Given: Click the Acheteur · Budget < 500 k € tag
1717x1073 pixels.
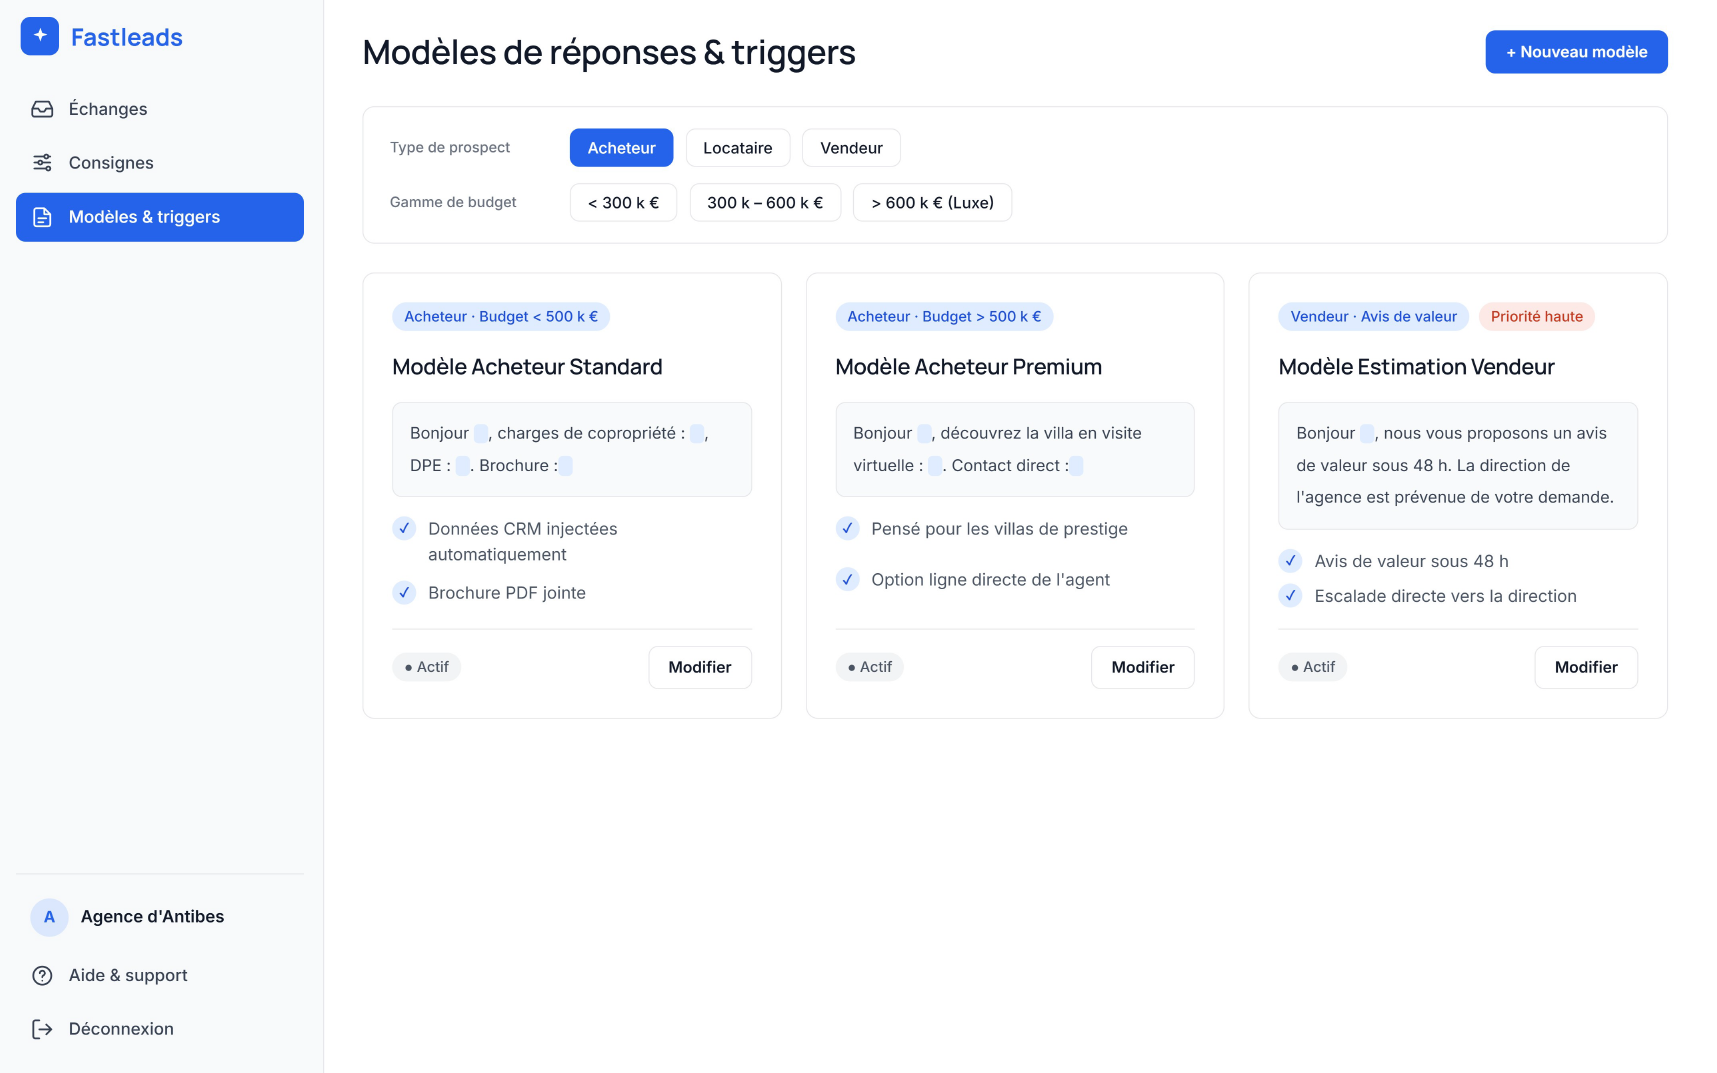Looking at the screenshot, I should coord(501,317).
